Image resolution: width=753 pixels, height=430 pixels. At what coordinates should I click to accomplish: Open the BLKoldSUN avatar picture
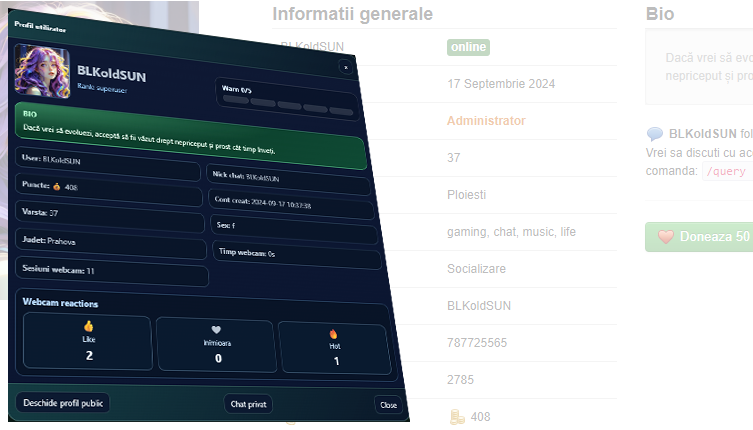pyautogui.click(x=42, y=71)
